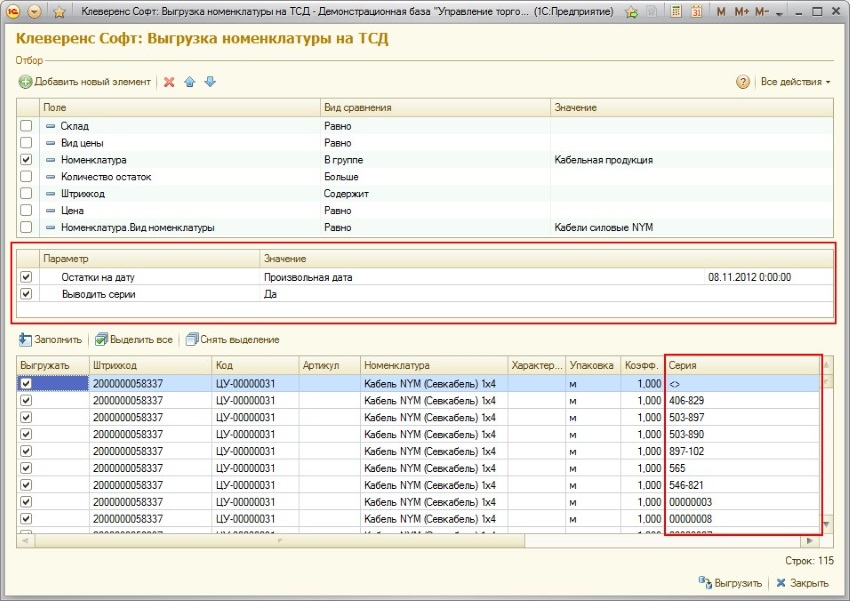Click Больше comparison for Количество остаток
Screen dimensions: 850x601
click(x=435, y=177)
